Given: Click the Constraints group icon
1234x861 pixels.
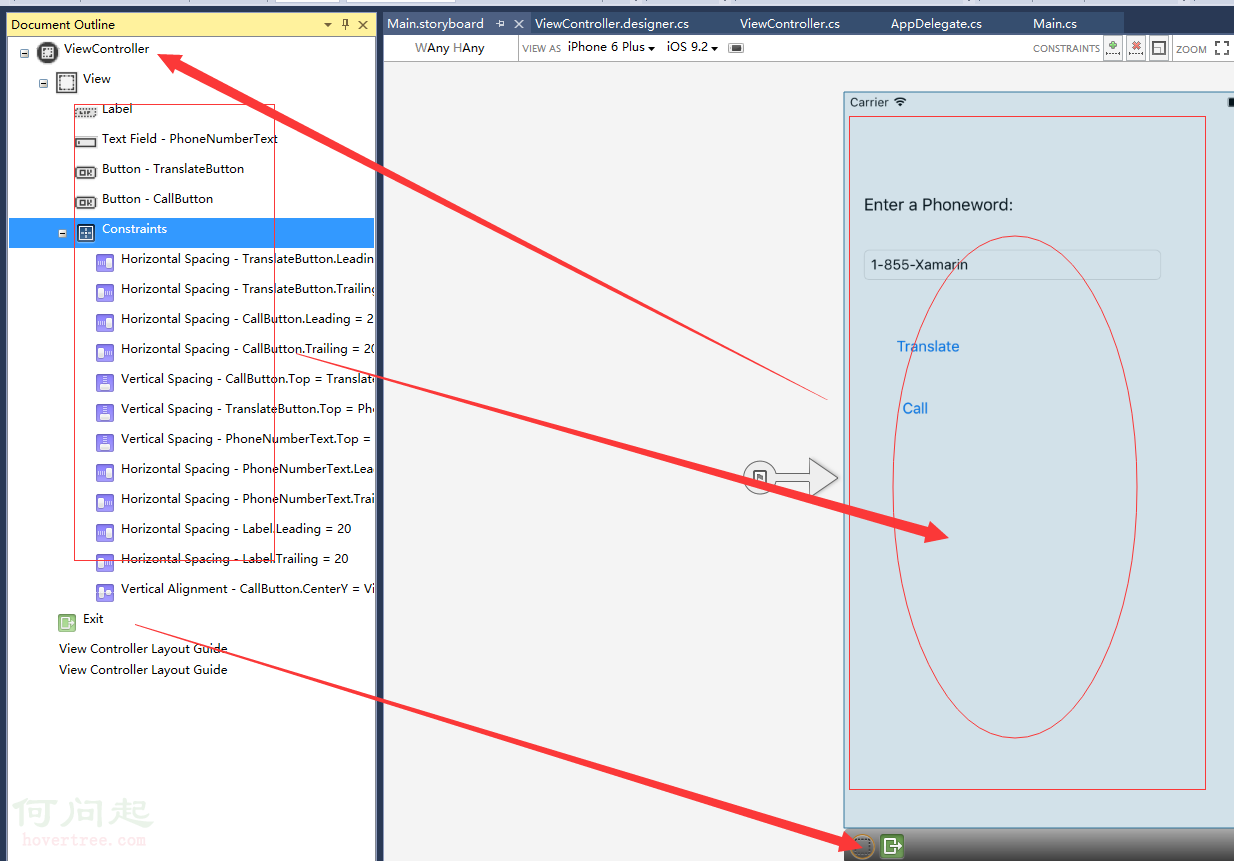Looking at the screenshot, I should (x=86, y=232).
